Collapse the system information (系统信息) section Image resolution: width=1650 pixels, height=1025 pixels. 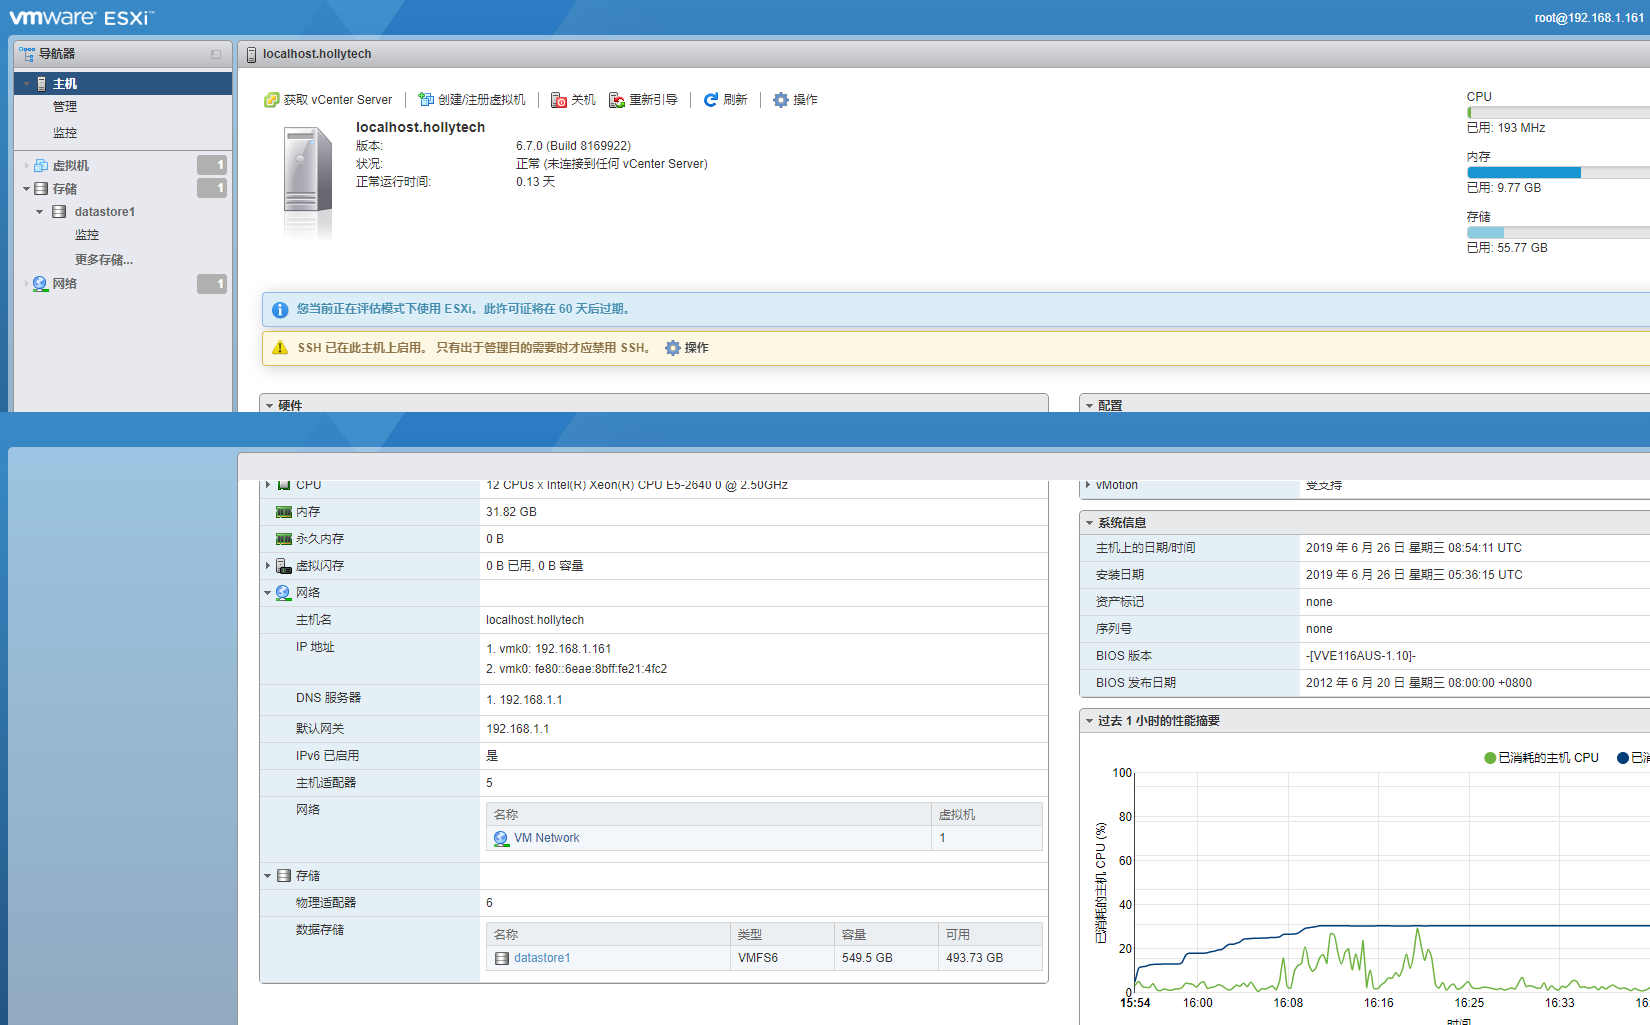pos(1089,523)
